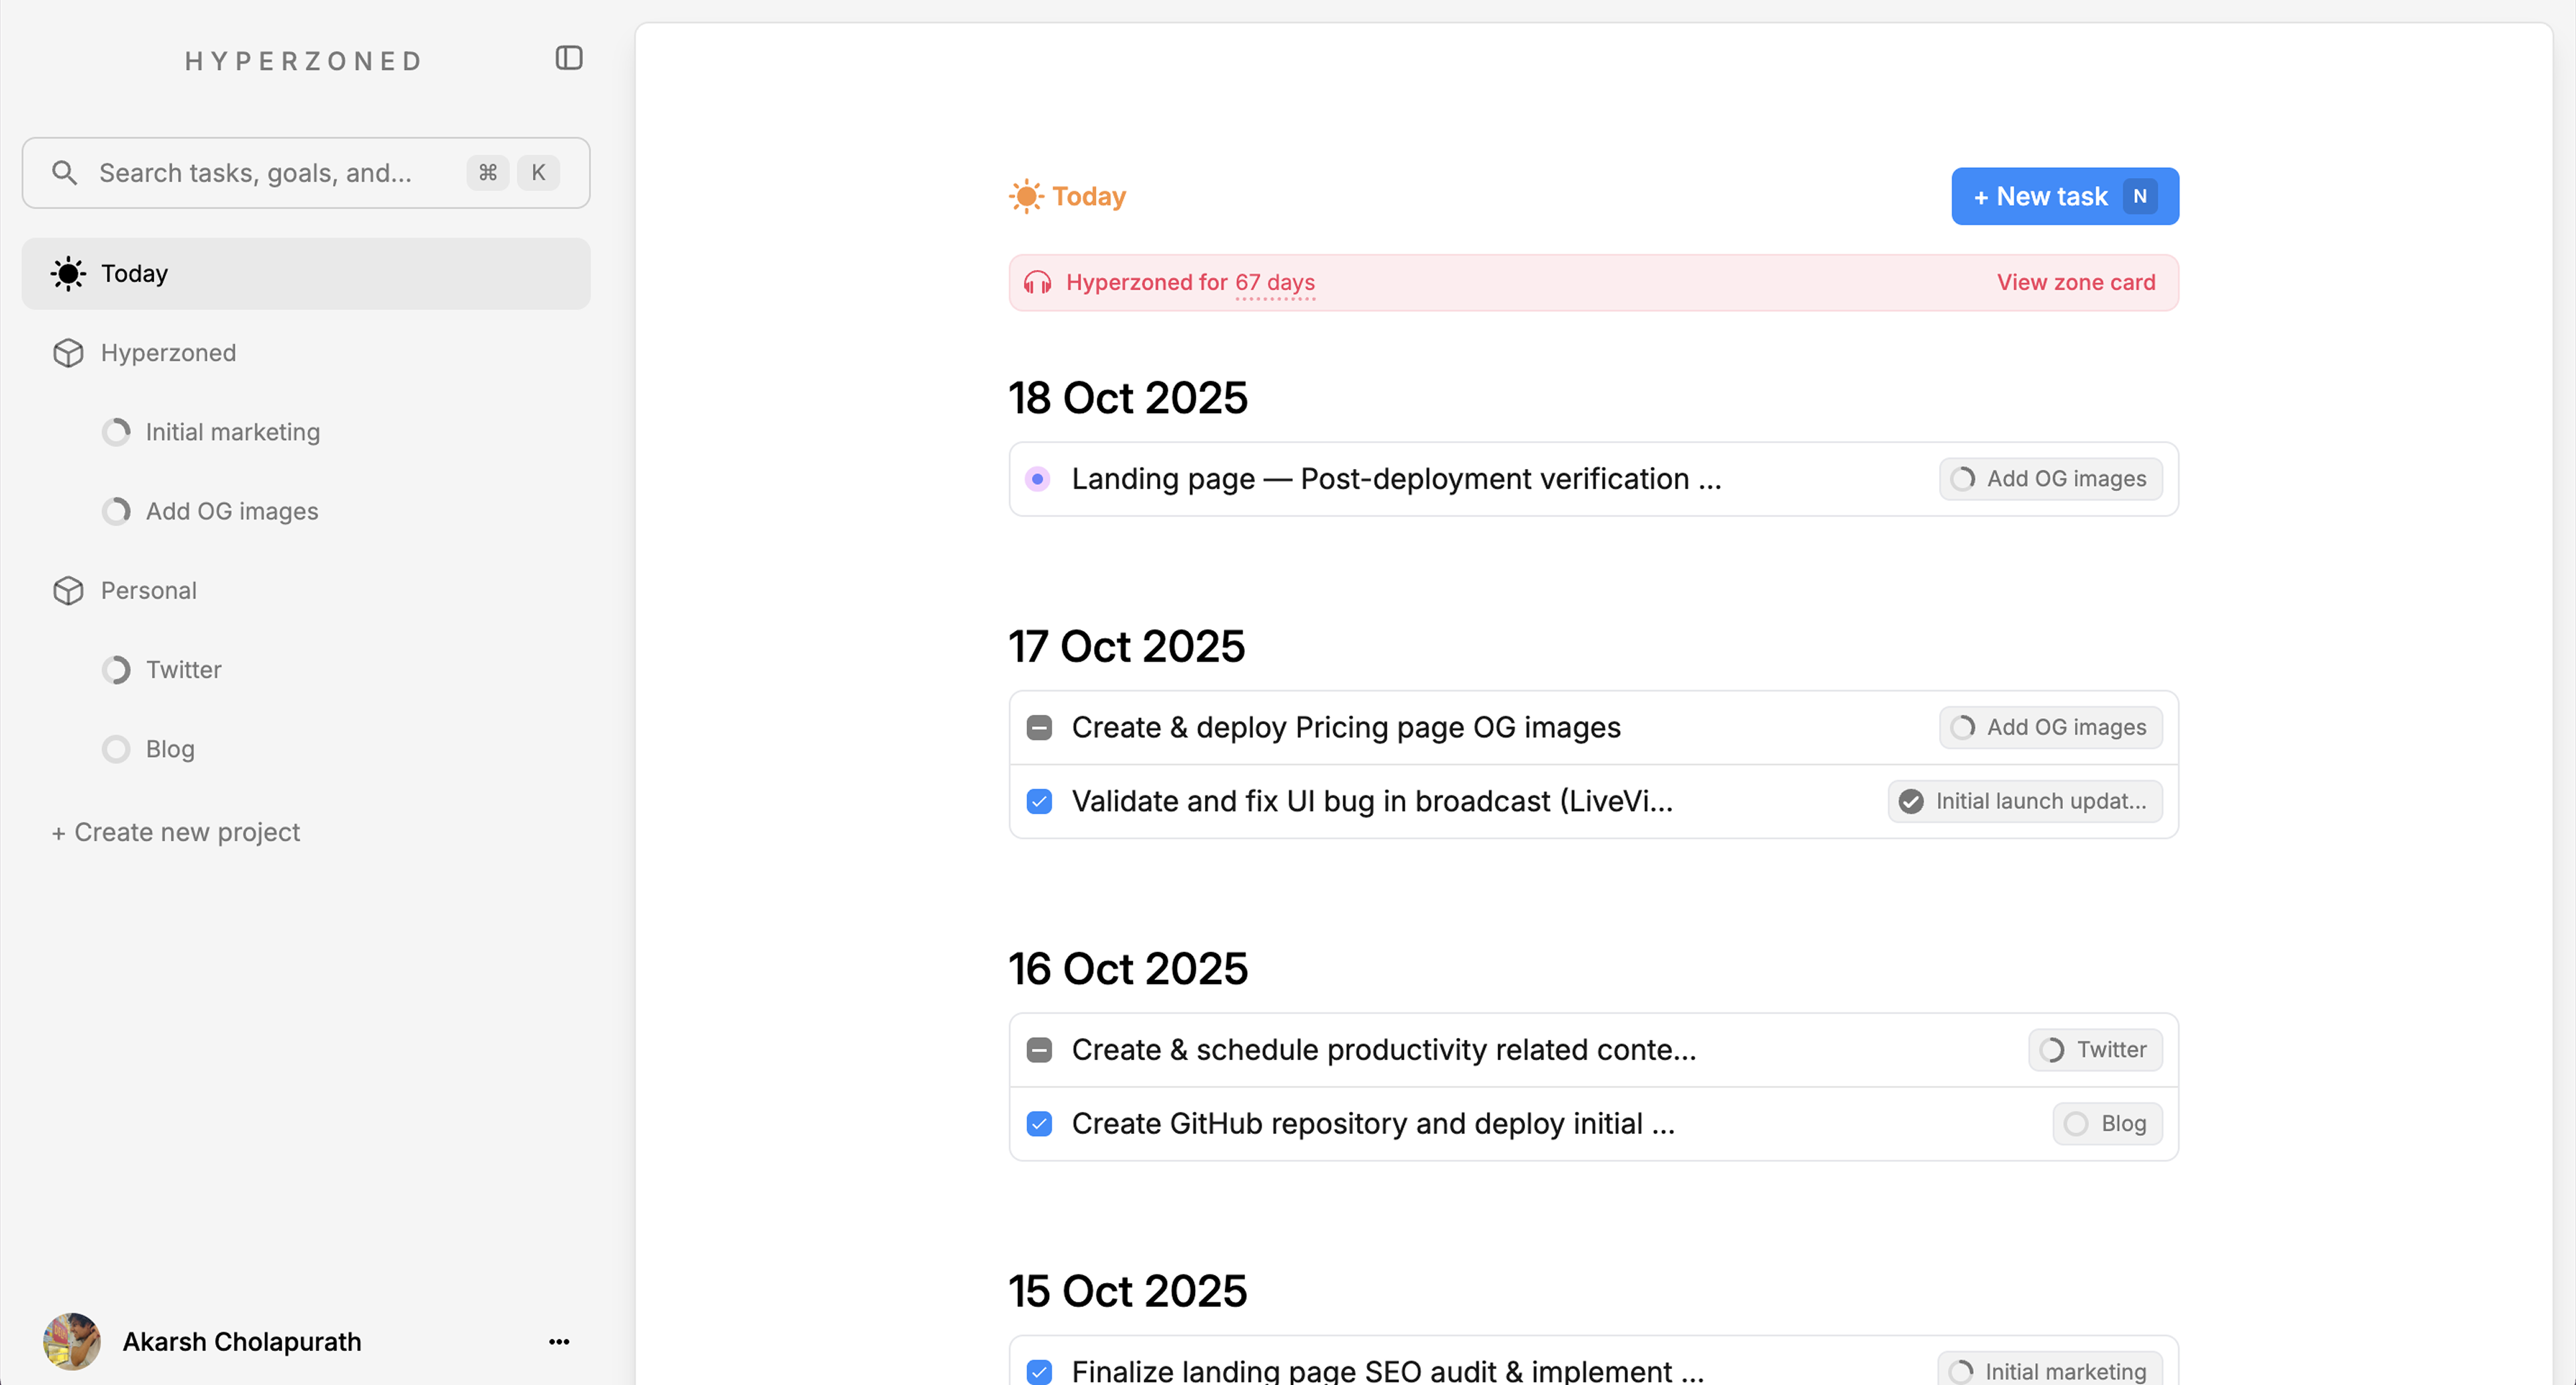Click the Twitter goal progress ring icon
2576x1385 pixels.
coord(116,670)
